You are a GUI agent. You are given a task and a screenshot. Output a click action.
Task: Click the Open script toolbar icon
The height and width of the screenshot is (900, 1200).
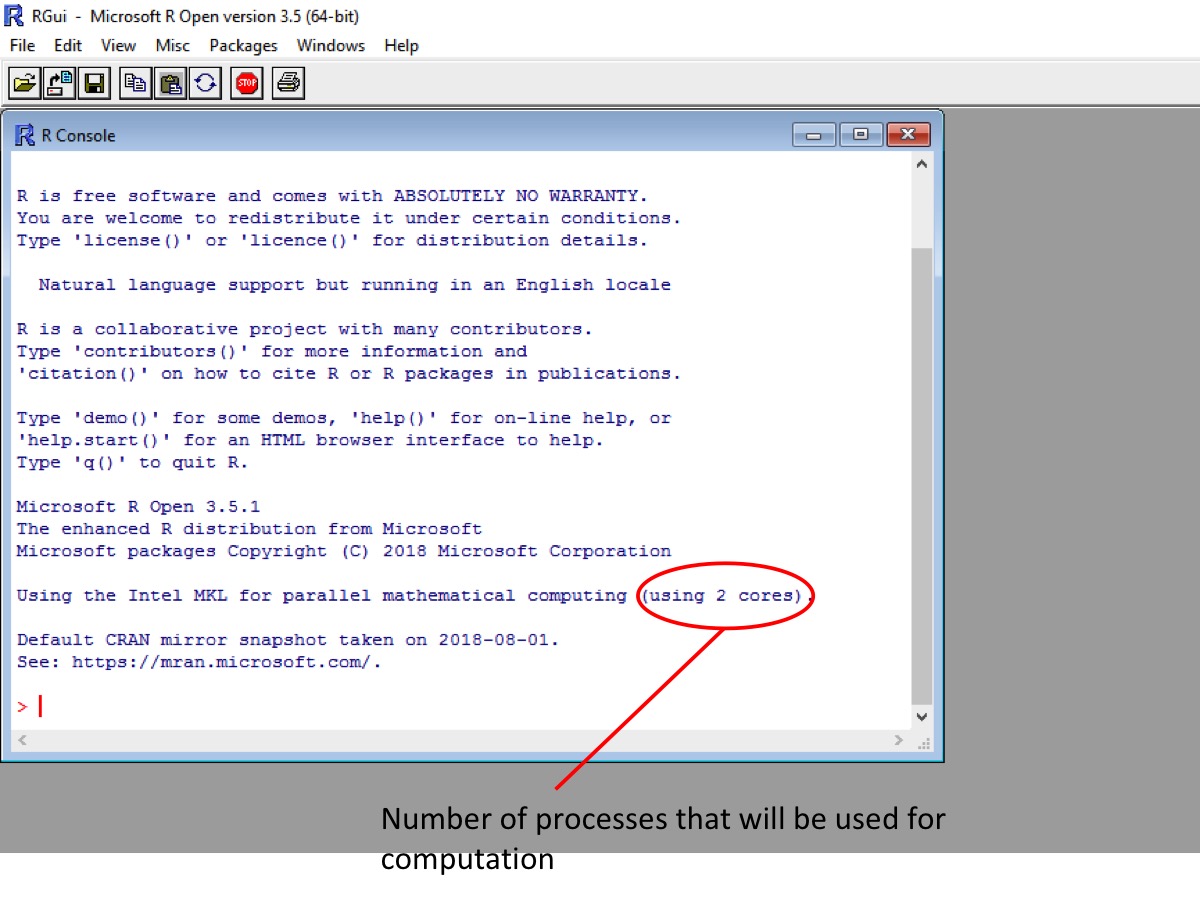25,83
